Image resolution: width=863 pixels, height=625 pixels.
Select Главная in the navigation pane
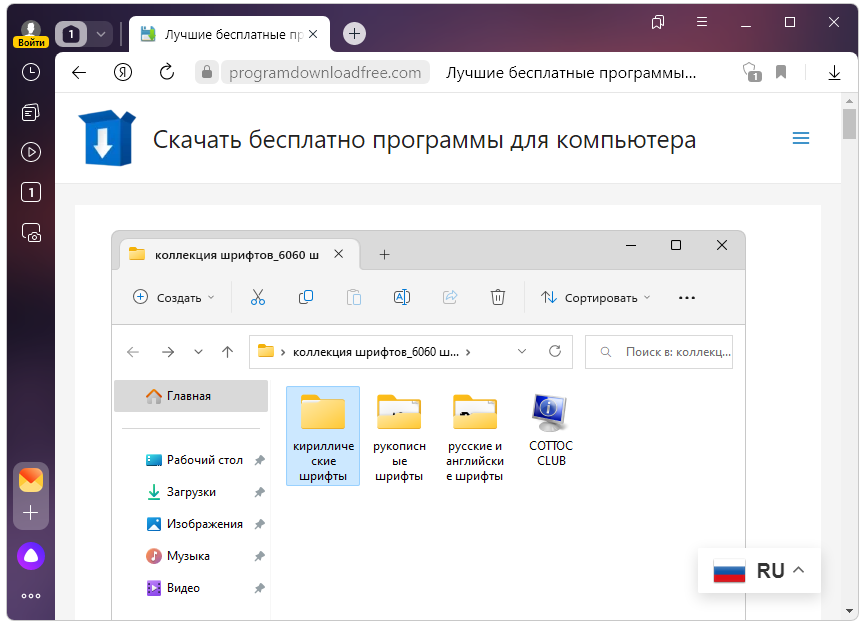(191, 396)
